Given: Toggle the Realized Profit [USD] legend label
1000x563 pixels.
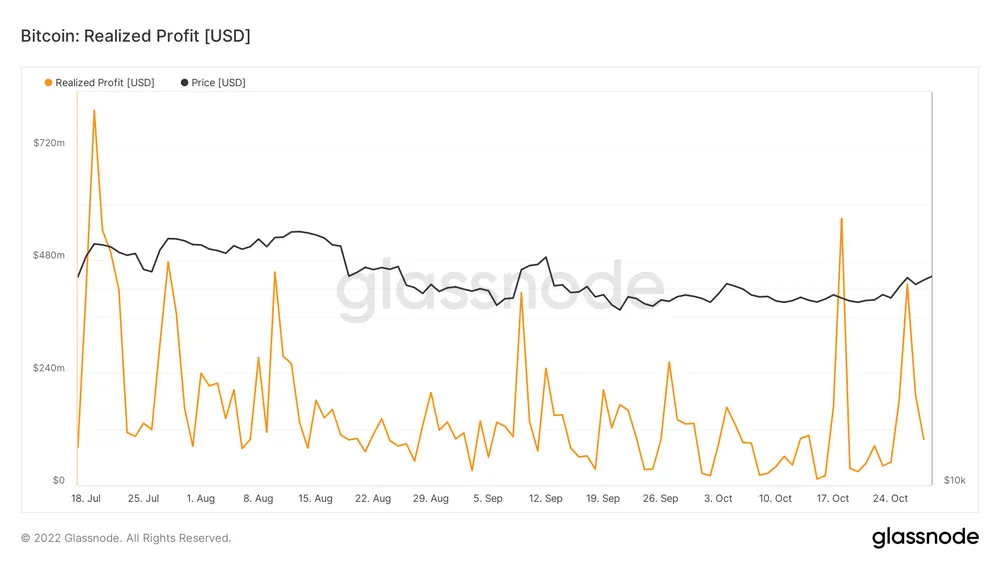Looking at the screenshot, I should 105,83.
